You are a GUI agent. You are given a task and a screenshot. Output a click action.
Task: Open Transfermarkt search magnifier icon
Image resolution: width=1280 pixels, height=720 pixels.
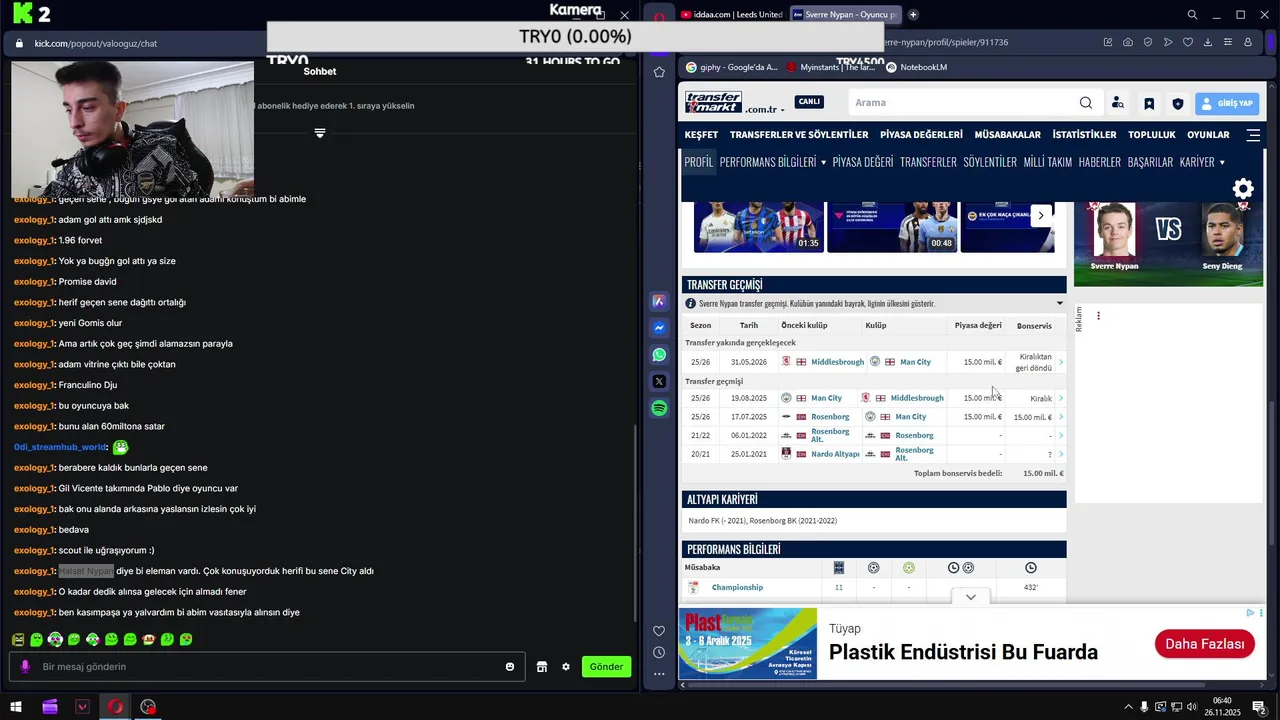coord(1086,102)
